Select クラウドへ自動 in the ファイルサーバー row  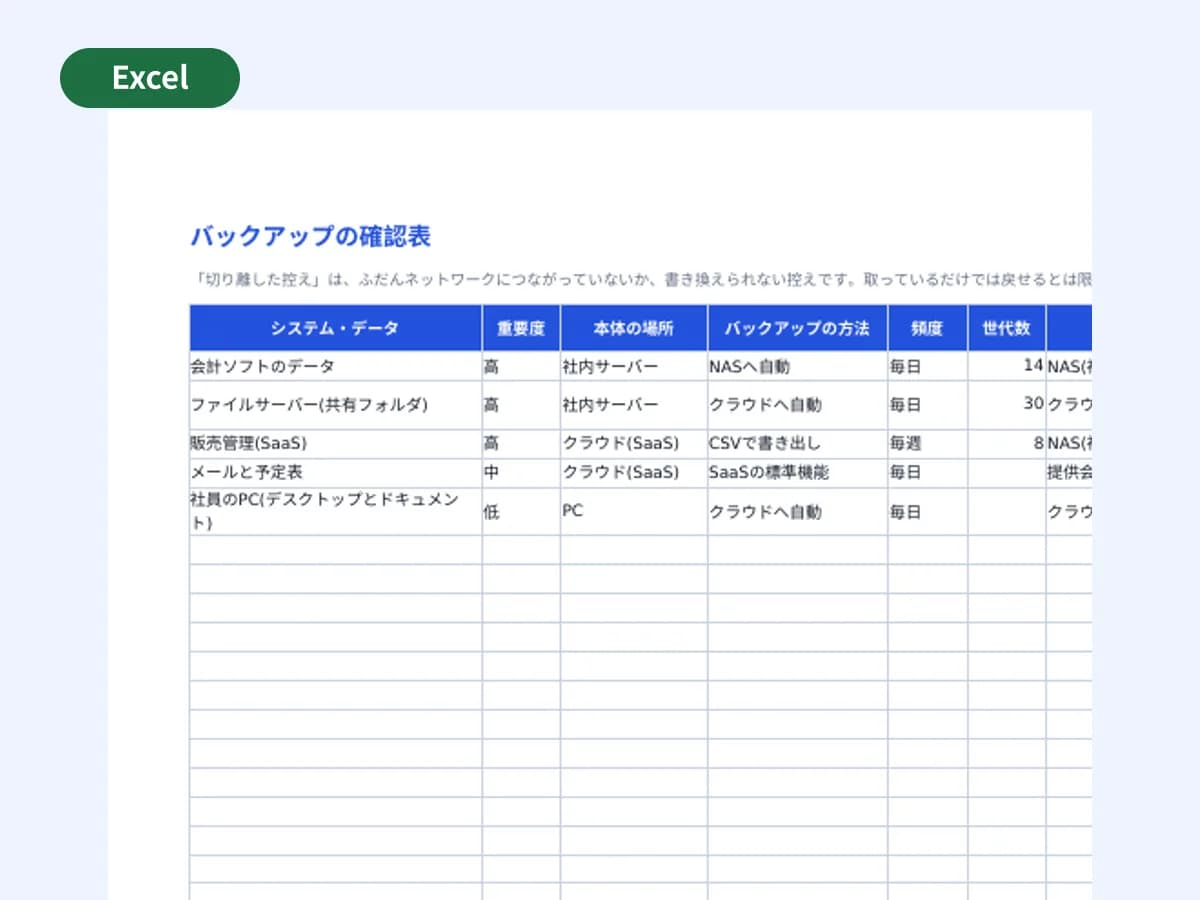[797, 405]
